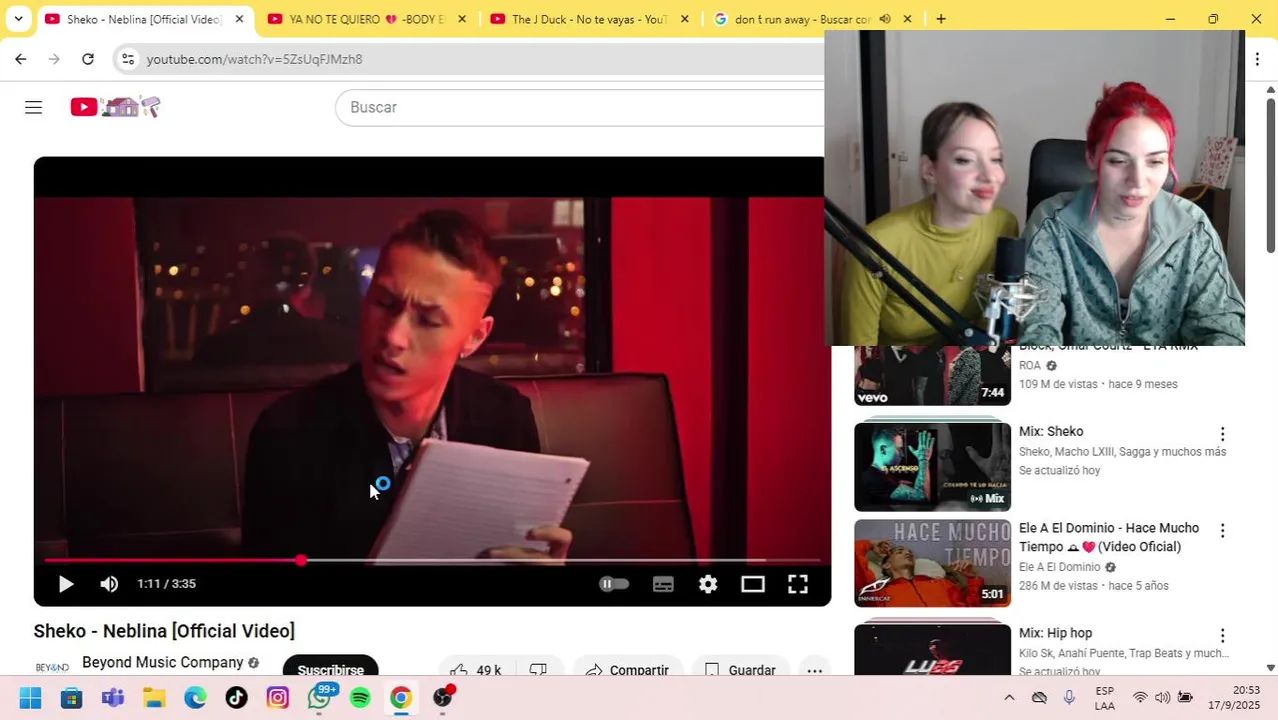Reload the page with the refresh icon
This screenshot has width=1278, height=720.
click(88, 59)
